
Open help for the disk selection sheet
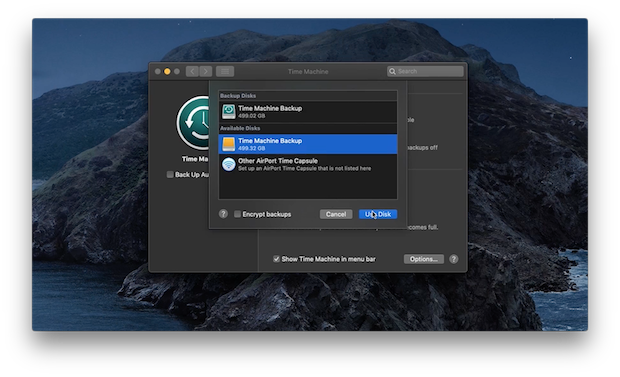[x=223, y=214]
